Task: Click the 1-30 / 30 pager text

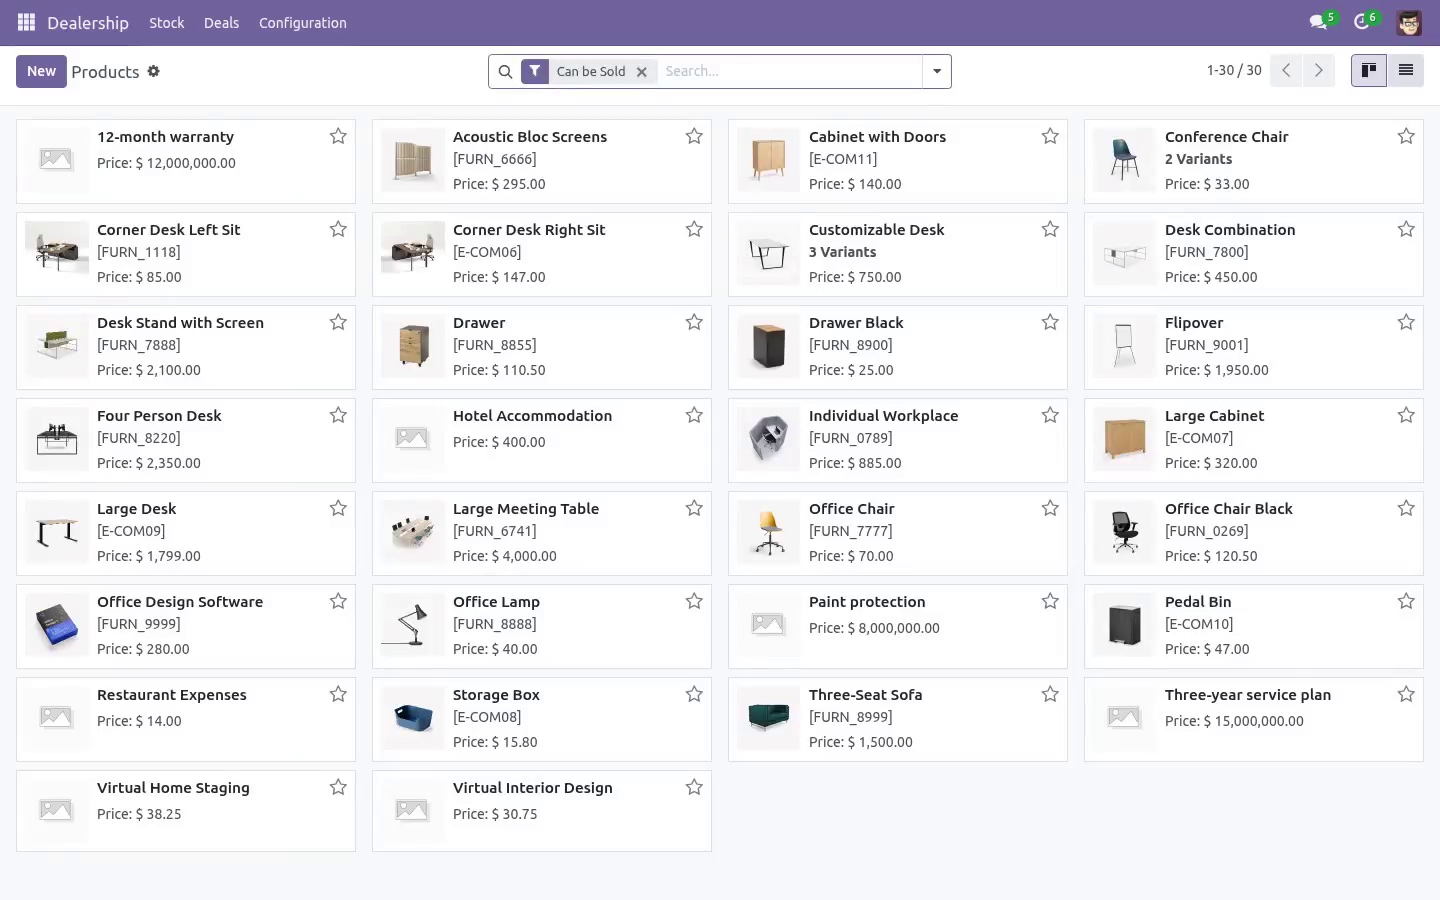Action: pos(1234,70)
